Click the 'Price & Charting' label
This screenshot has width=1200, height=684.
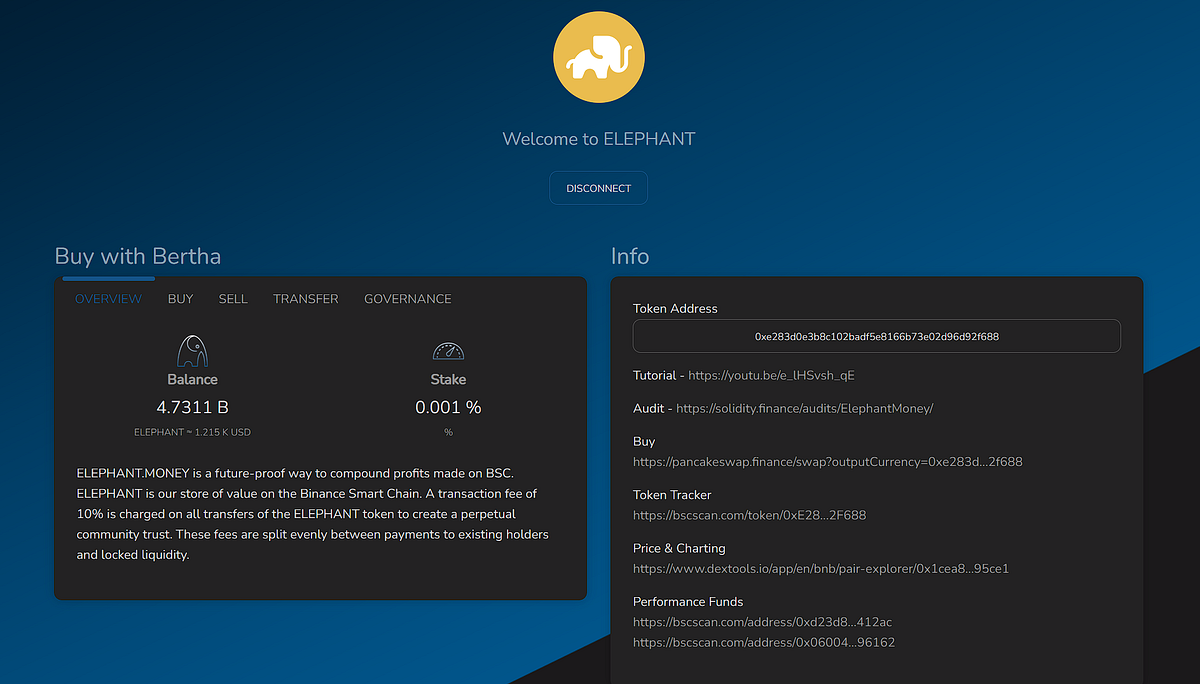679,548
